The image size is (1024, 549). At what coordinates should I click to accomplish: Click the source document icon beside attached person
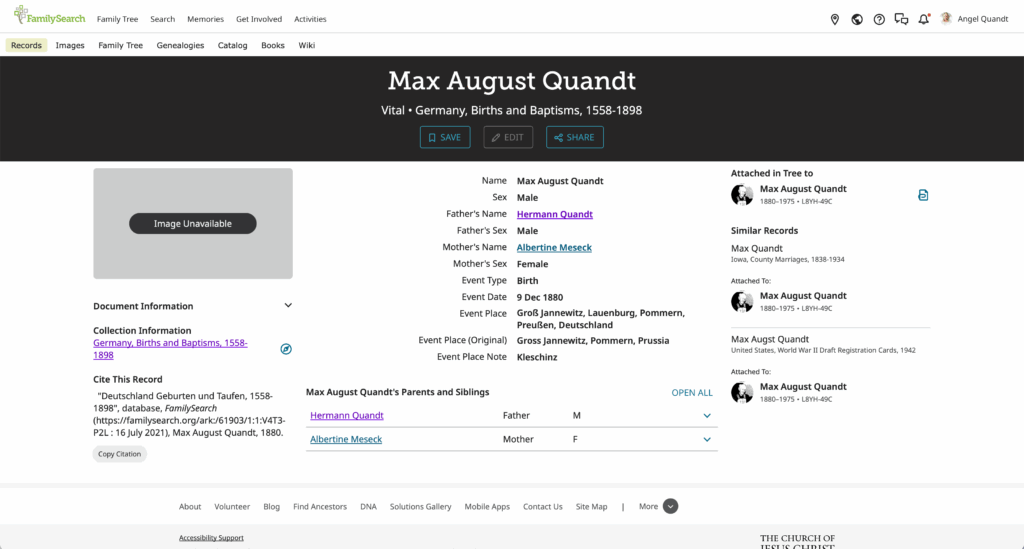coord(923,195)
